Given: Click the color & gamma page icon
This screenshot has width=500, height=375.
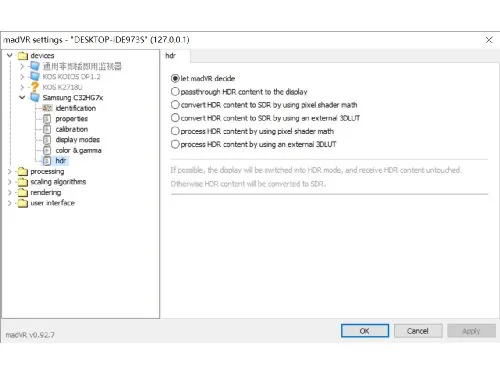Looking at the screenshot, I should pos(47,150).
